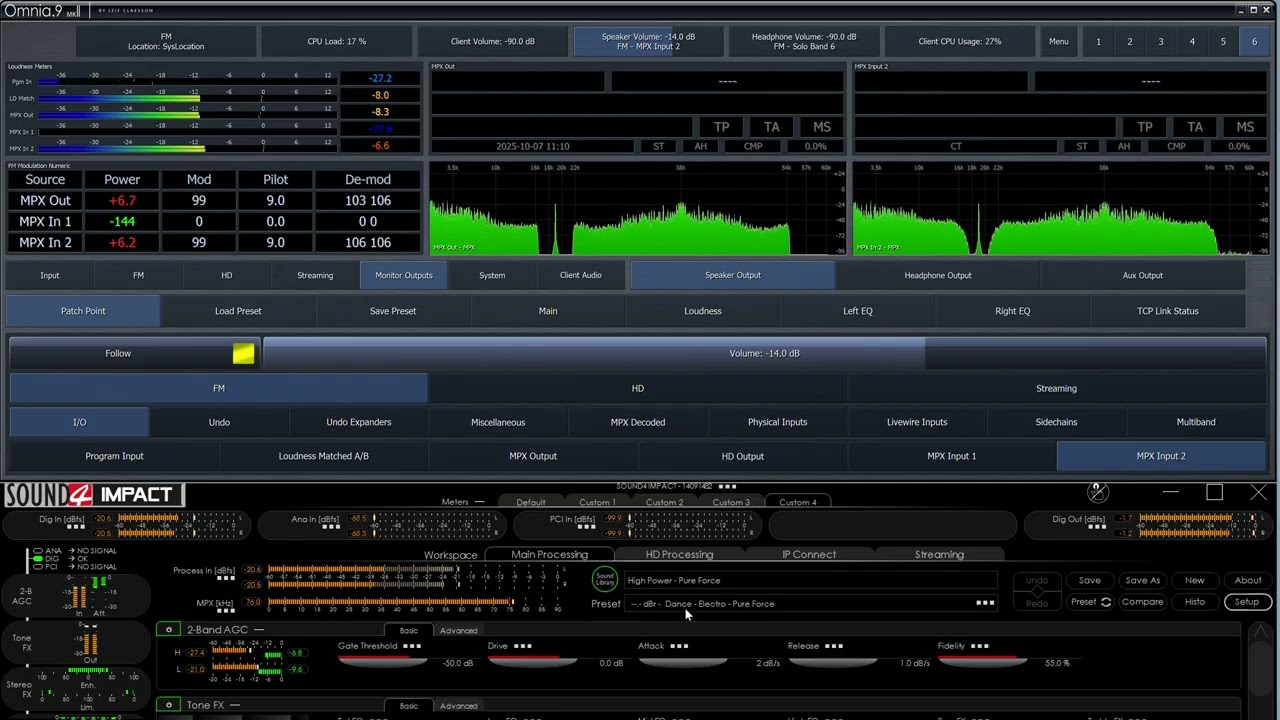Click the Save As button

[1142, 580]
